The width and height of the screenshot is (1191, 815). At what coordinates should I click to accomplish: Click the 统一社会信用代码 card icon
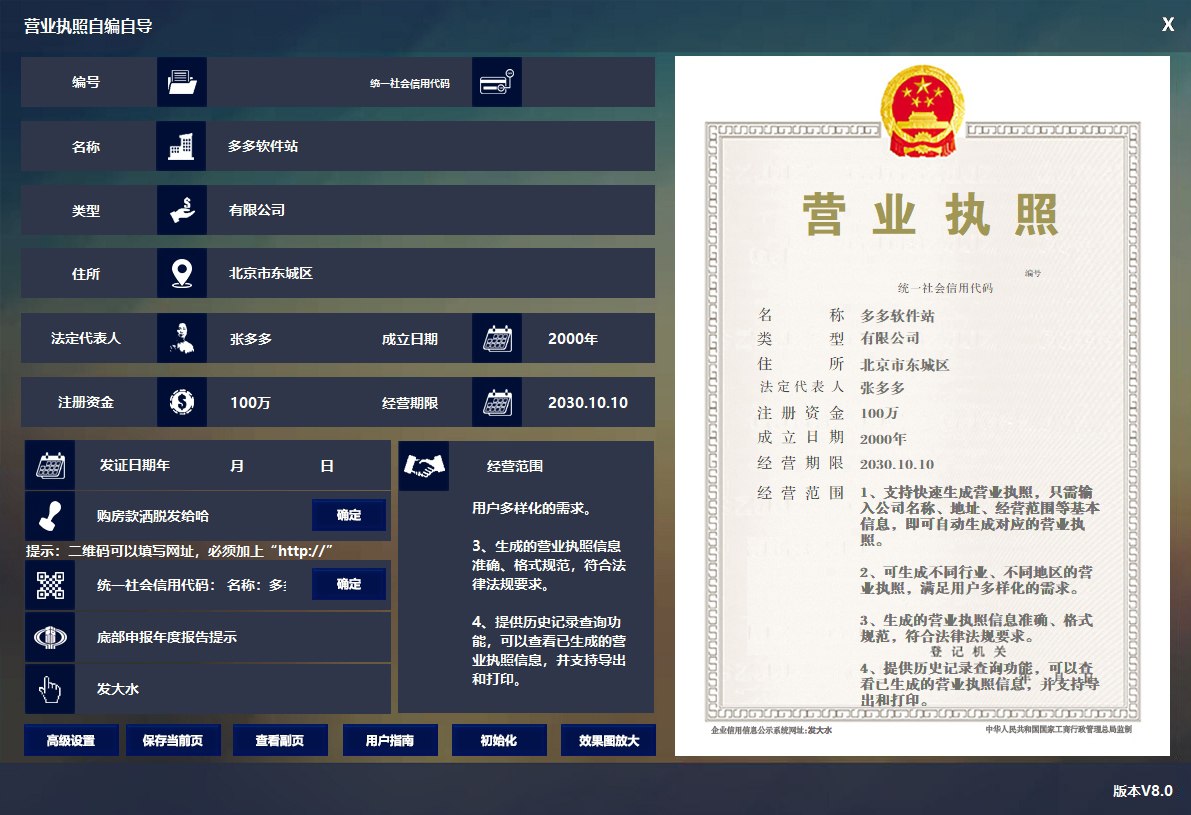pos(497,82)
